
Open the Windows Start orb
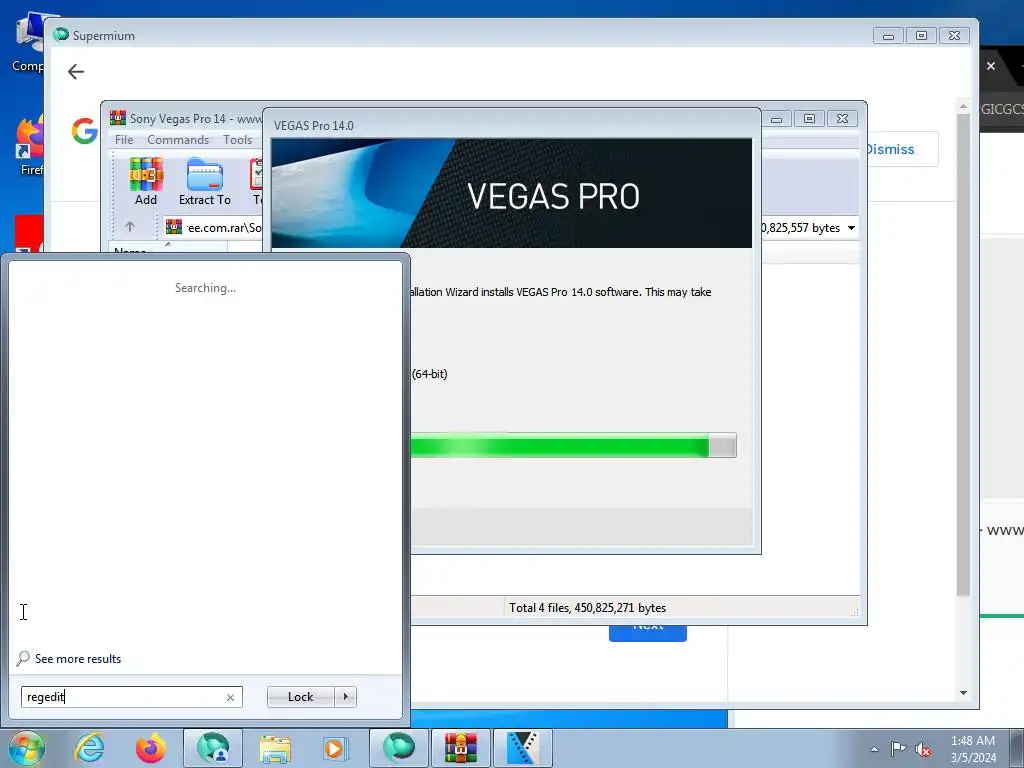pos(27,748)
